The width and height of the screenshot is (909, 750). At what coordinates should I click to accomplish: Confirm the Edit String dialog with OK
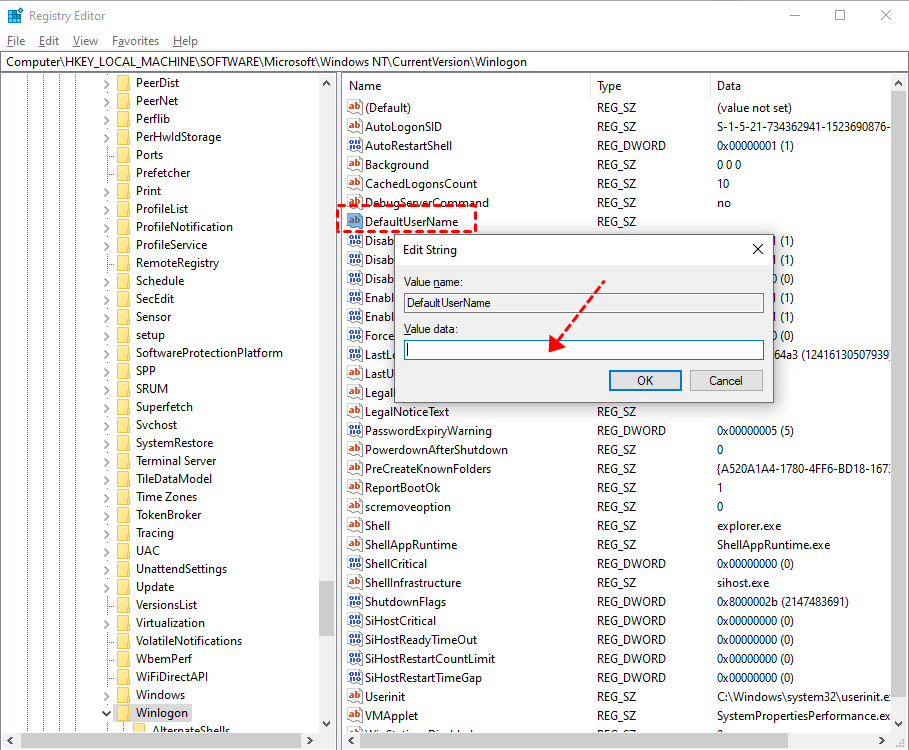point(645,381)
